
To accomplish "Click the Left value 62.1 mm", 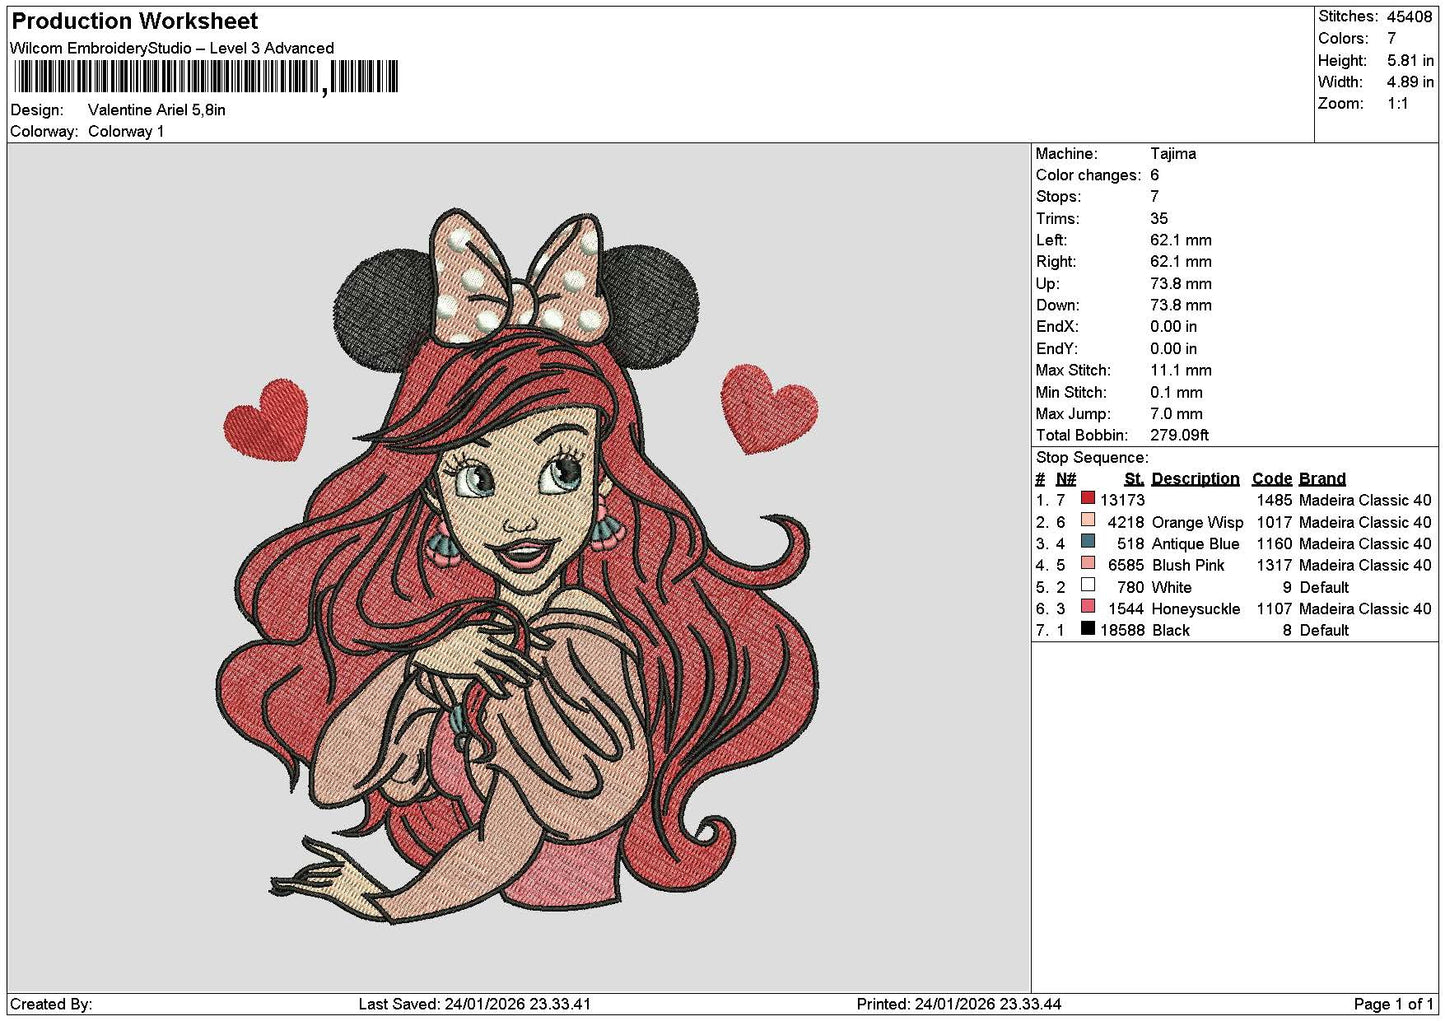I will (x=1180, y=240).
